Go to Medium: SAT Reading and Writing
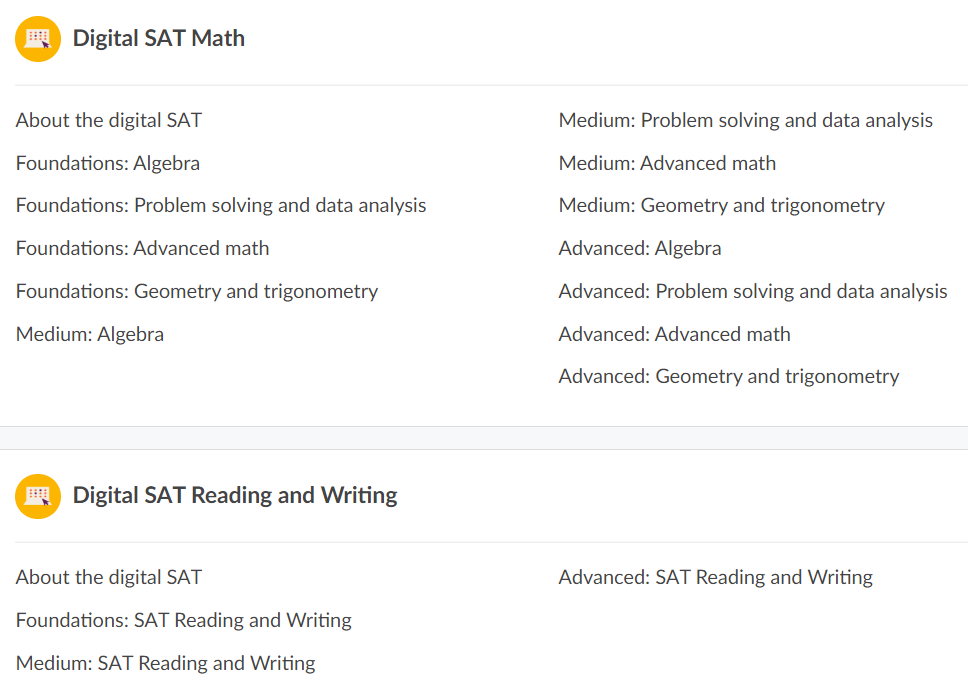 point(166,663)
